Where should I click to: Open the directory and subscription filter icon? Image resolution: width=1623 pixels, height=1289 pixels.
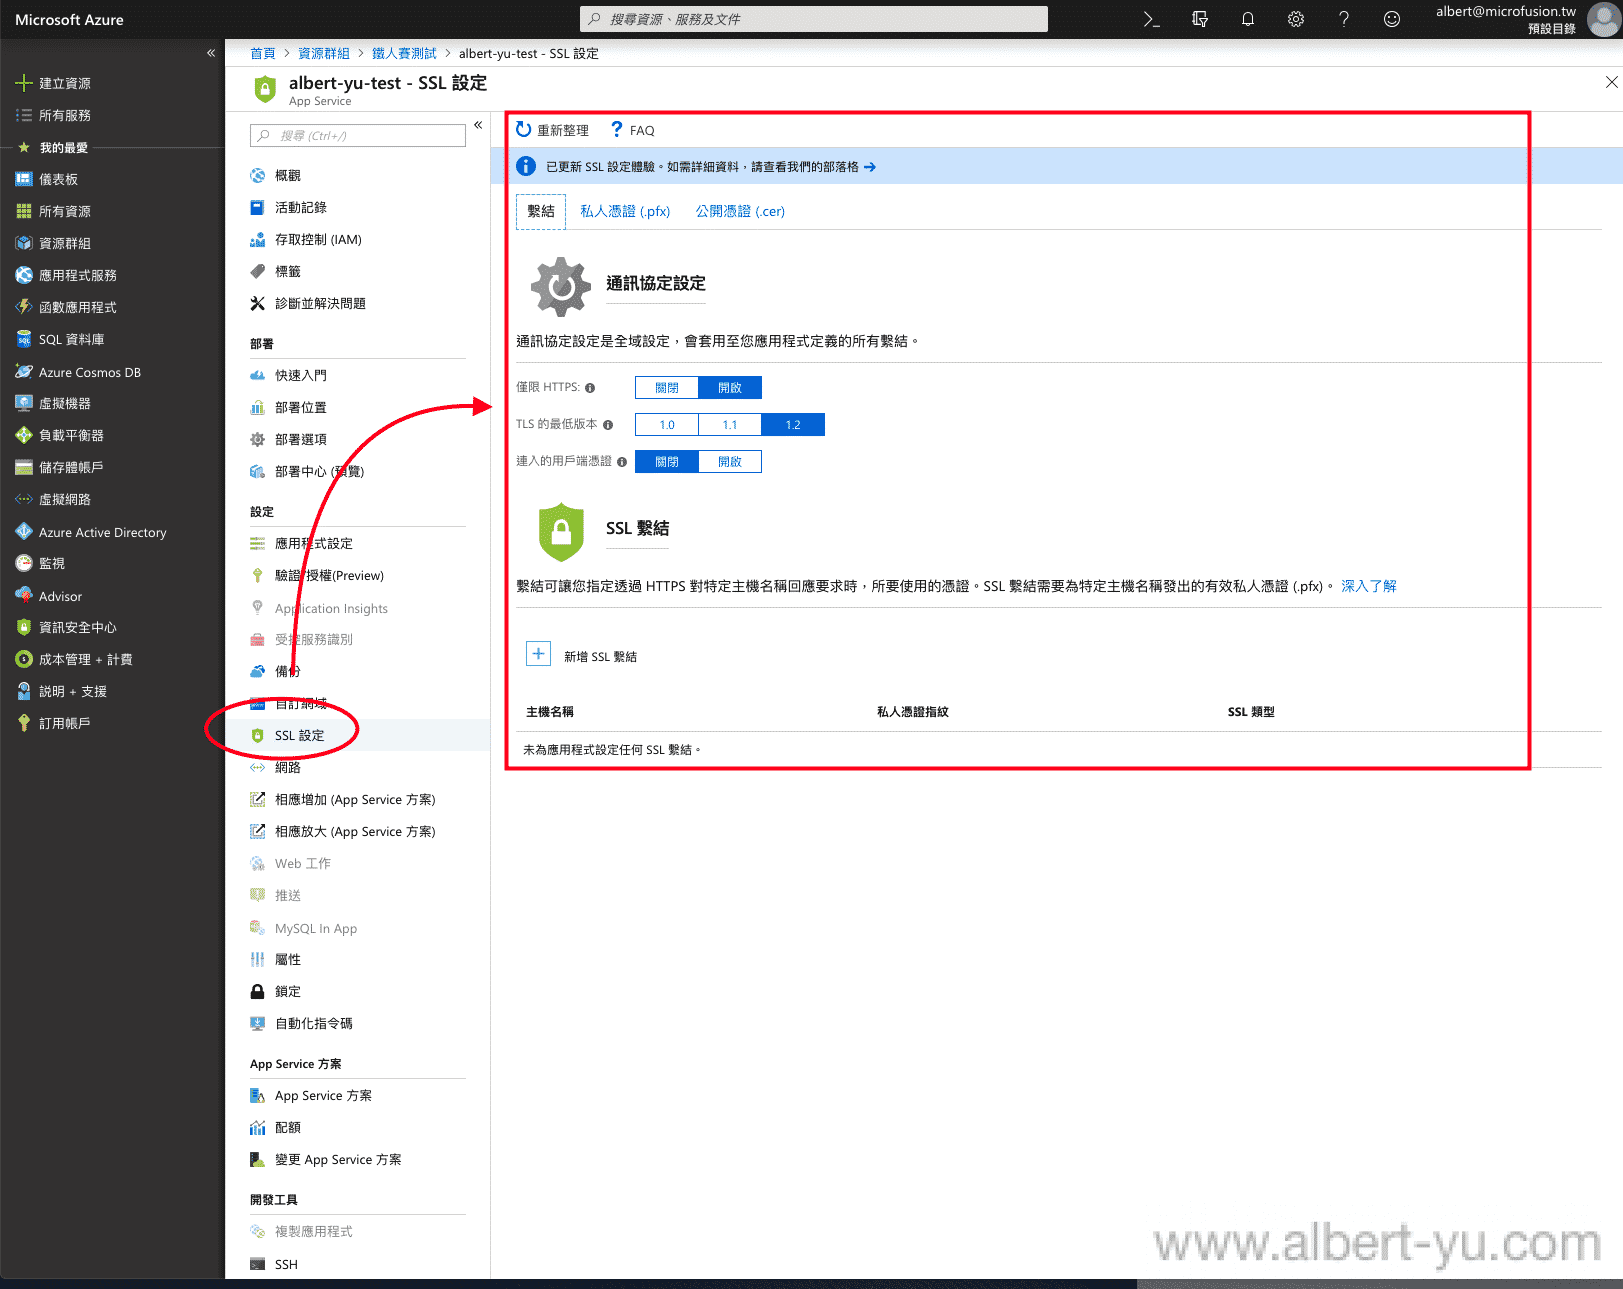[x=1200, y=19]
